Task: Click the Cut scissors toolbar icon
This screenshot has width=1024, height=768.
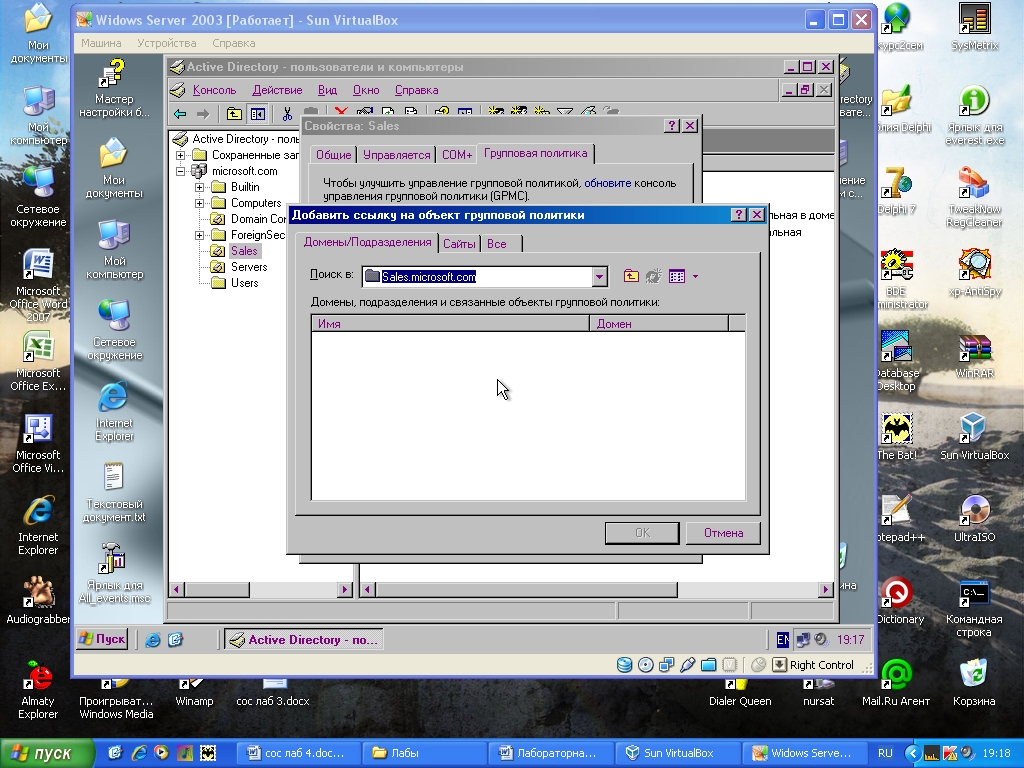Action: coord(287,114)
